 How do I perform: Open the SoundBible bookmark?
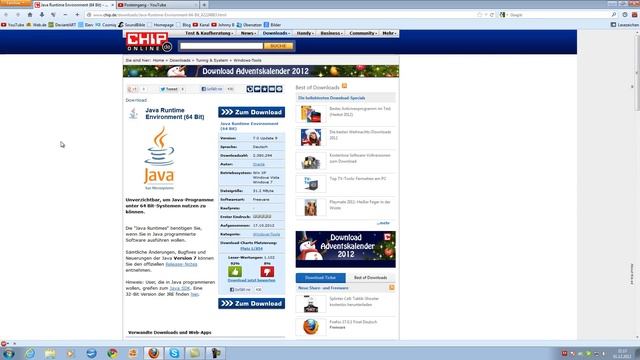point(132,25)
